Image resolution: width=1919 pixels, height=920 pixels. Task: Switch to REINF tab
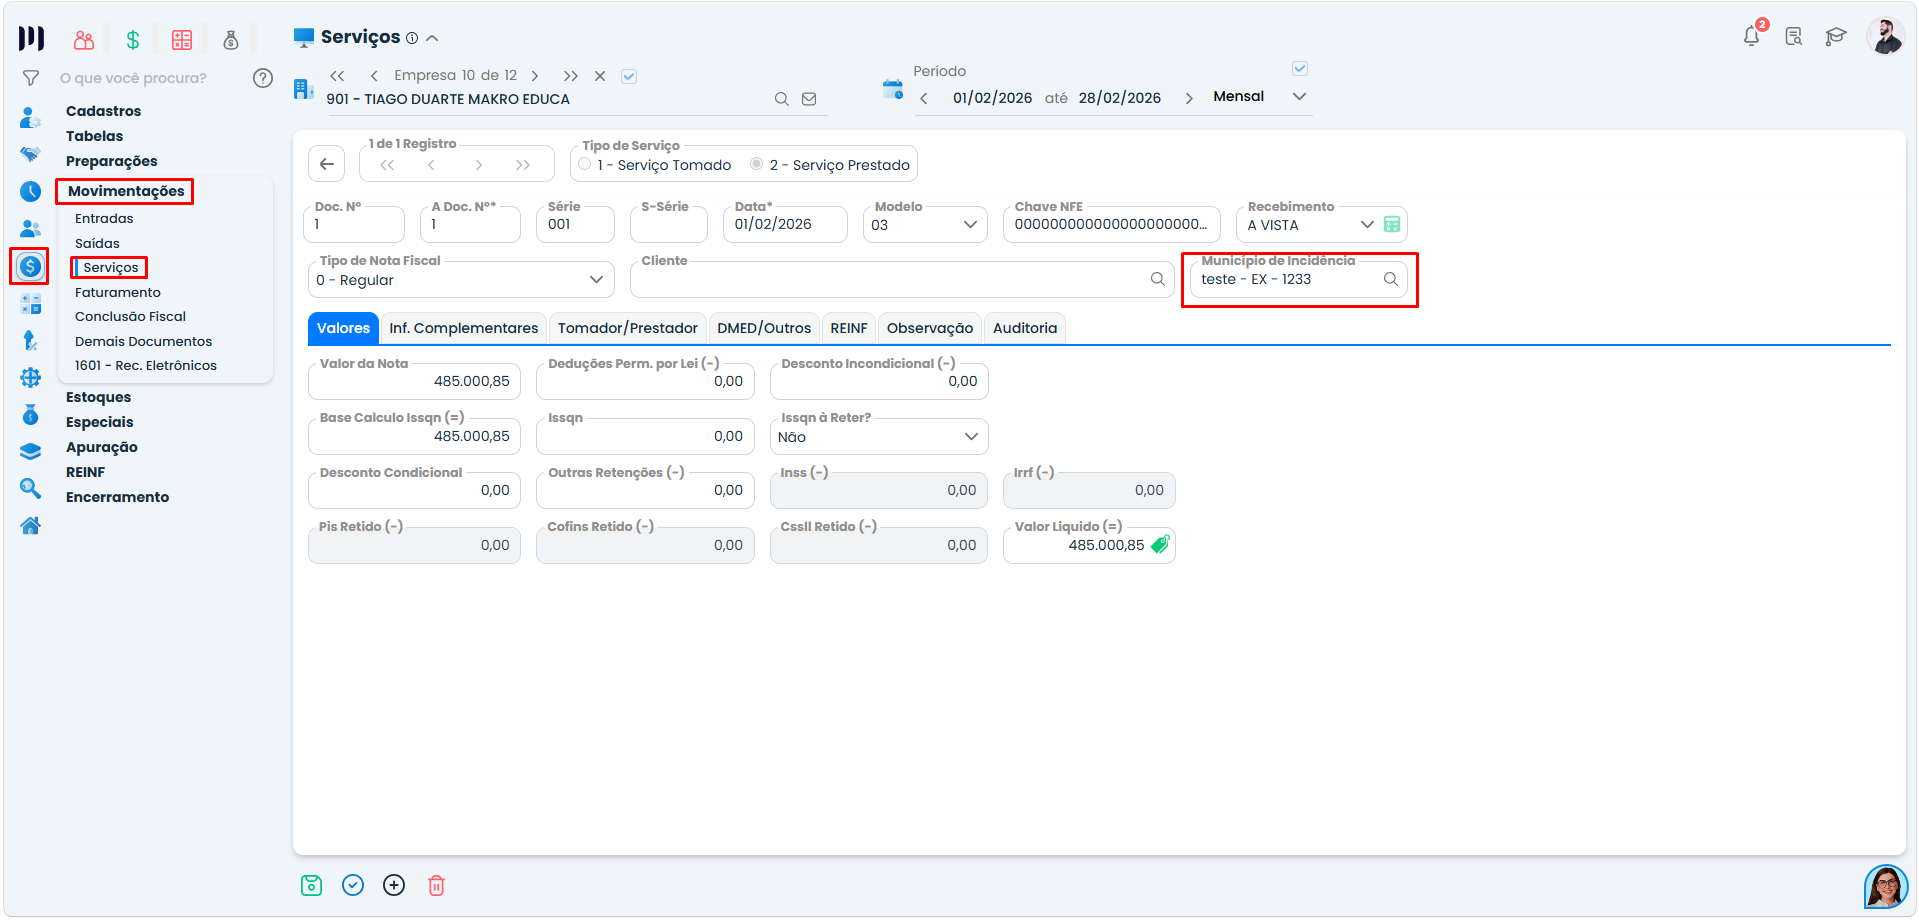849,328
